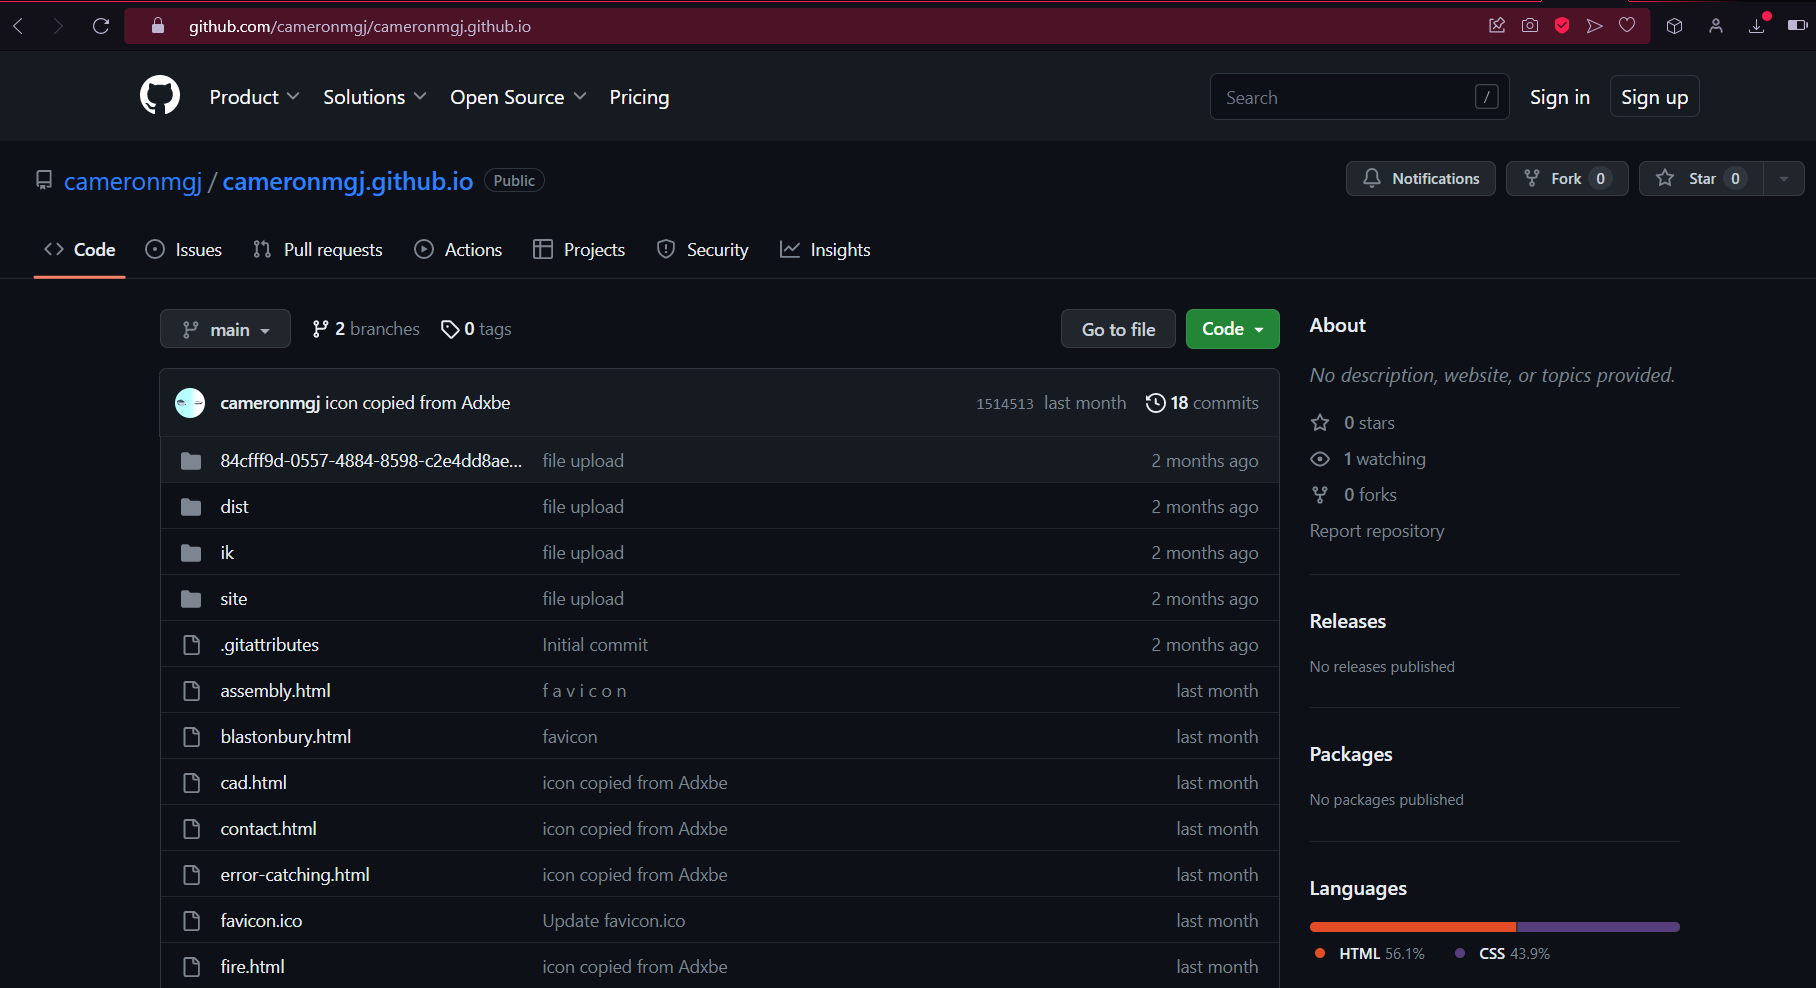
Task: Click the tag icon next to 0 tags
Action: (450, 329)
